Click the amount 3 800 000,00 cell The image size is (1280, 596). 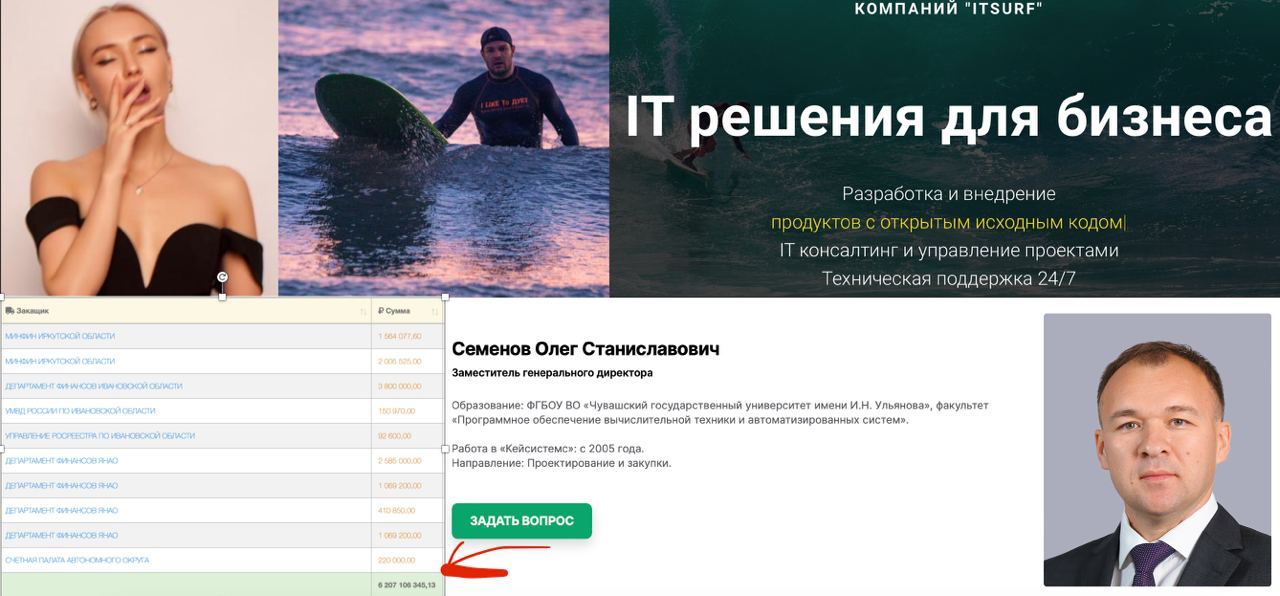[400, 386]
